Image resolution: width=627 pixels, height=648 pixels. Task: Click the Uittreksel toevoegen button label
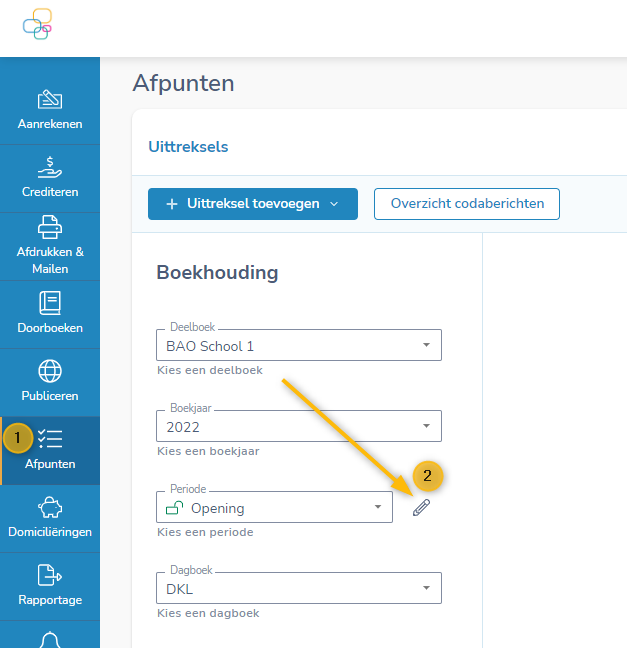tap(253, 203)
